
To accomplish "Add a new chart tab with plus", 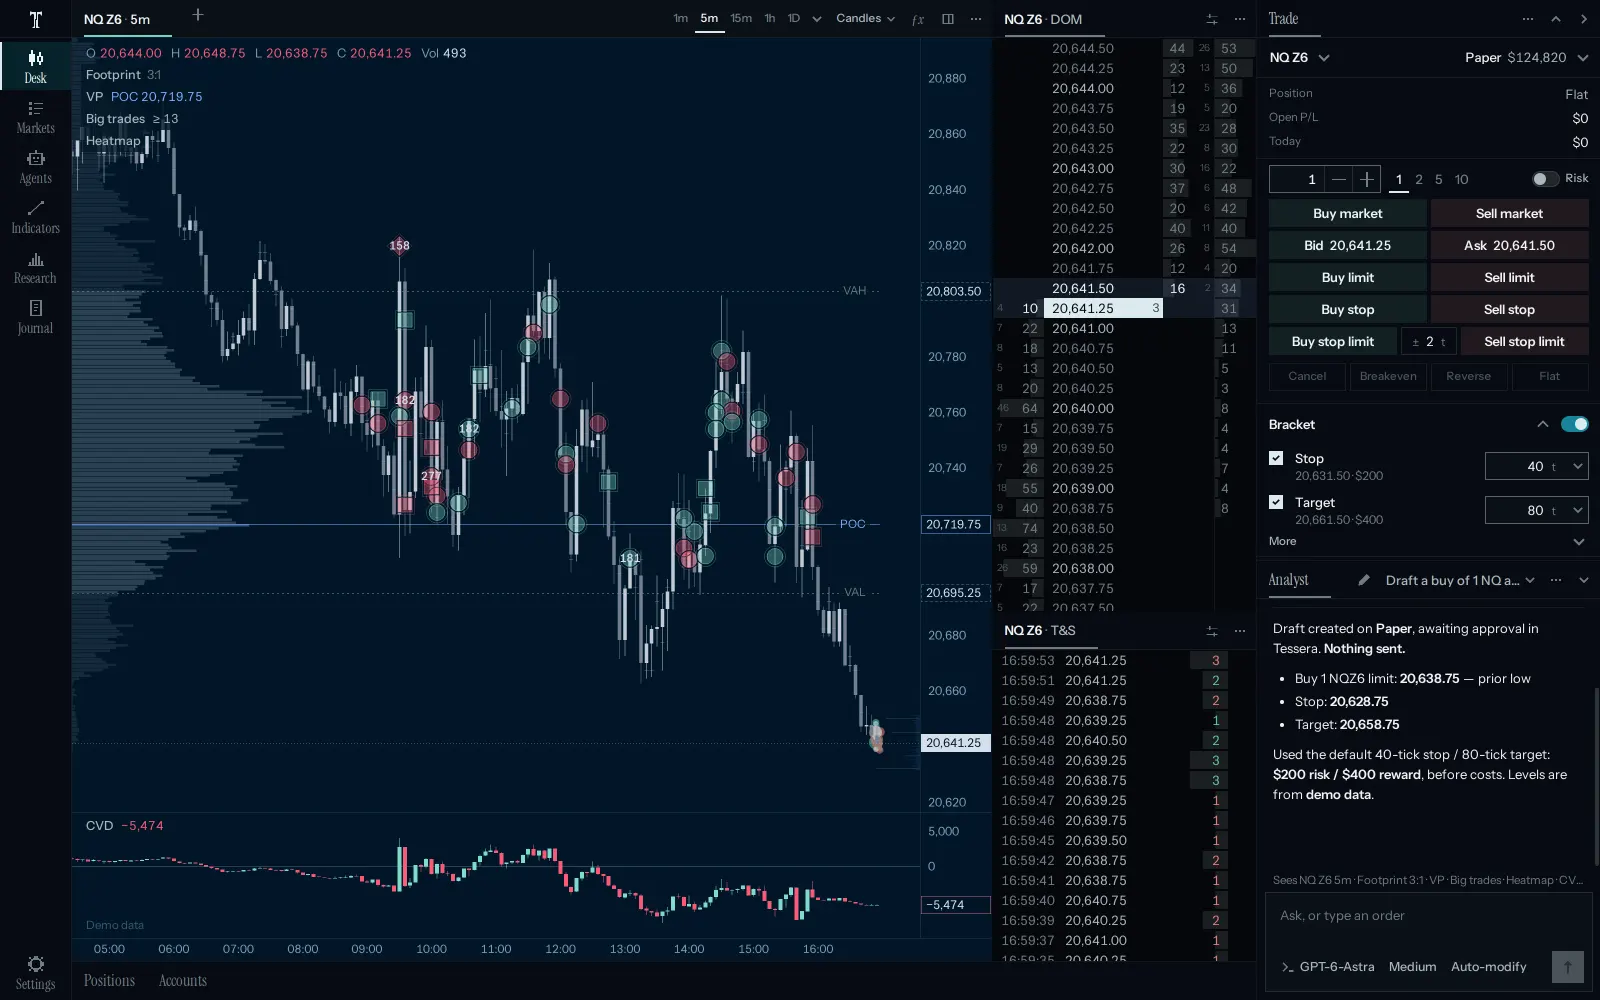I will 198,15.
